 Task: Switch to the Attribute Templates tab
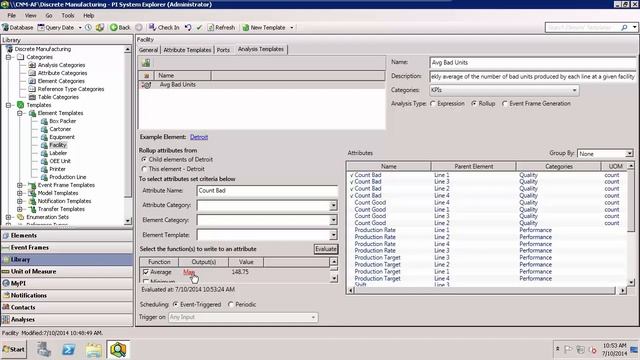coord(187,50)
